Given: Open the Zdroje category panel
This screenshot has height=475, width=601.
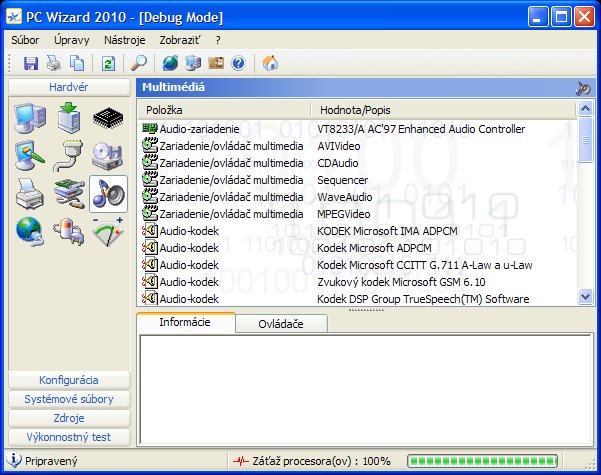Looking at the screenshot, I should pyautogui.click(x=69, y=418).
